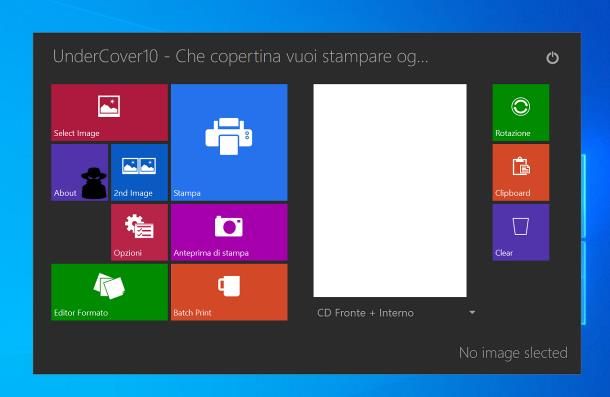Paste from the Clipboard tile

(x=521, y=172)
